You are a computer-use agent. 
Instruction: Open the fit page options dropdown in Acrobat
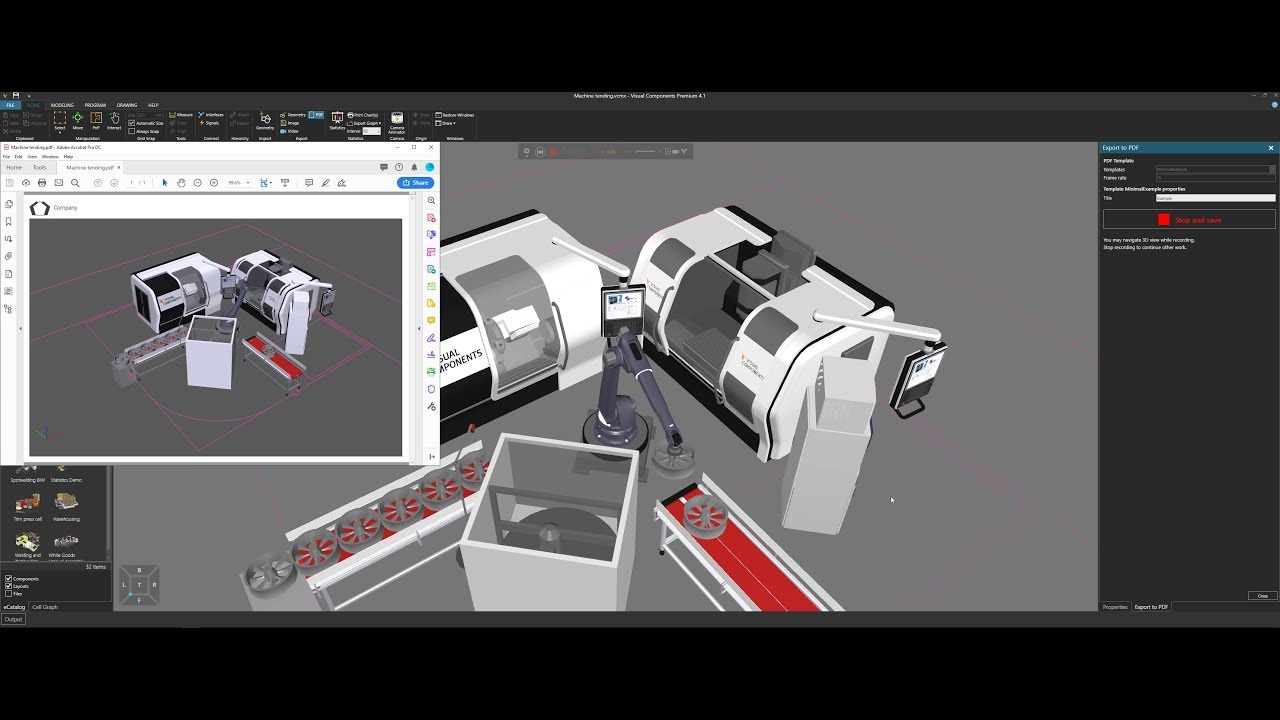point(271,183)
